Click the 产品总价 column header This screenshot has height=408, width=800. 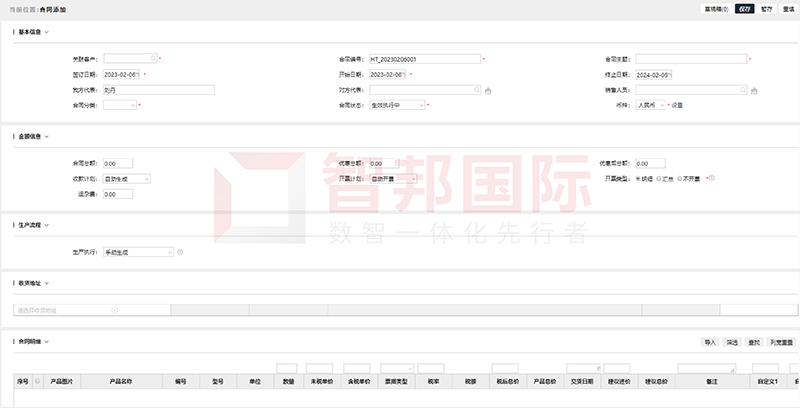544,381
